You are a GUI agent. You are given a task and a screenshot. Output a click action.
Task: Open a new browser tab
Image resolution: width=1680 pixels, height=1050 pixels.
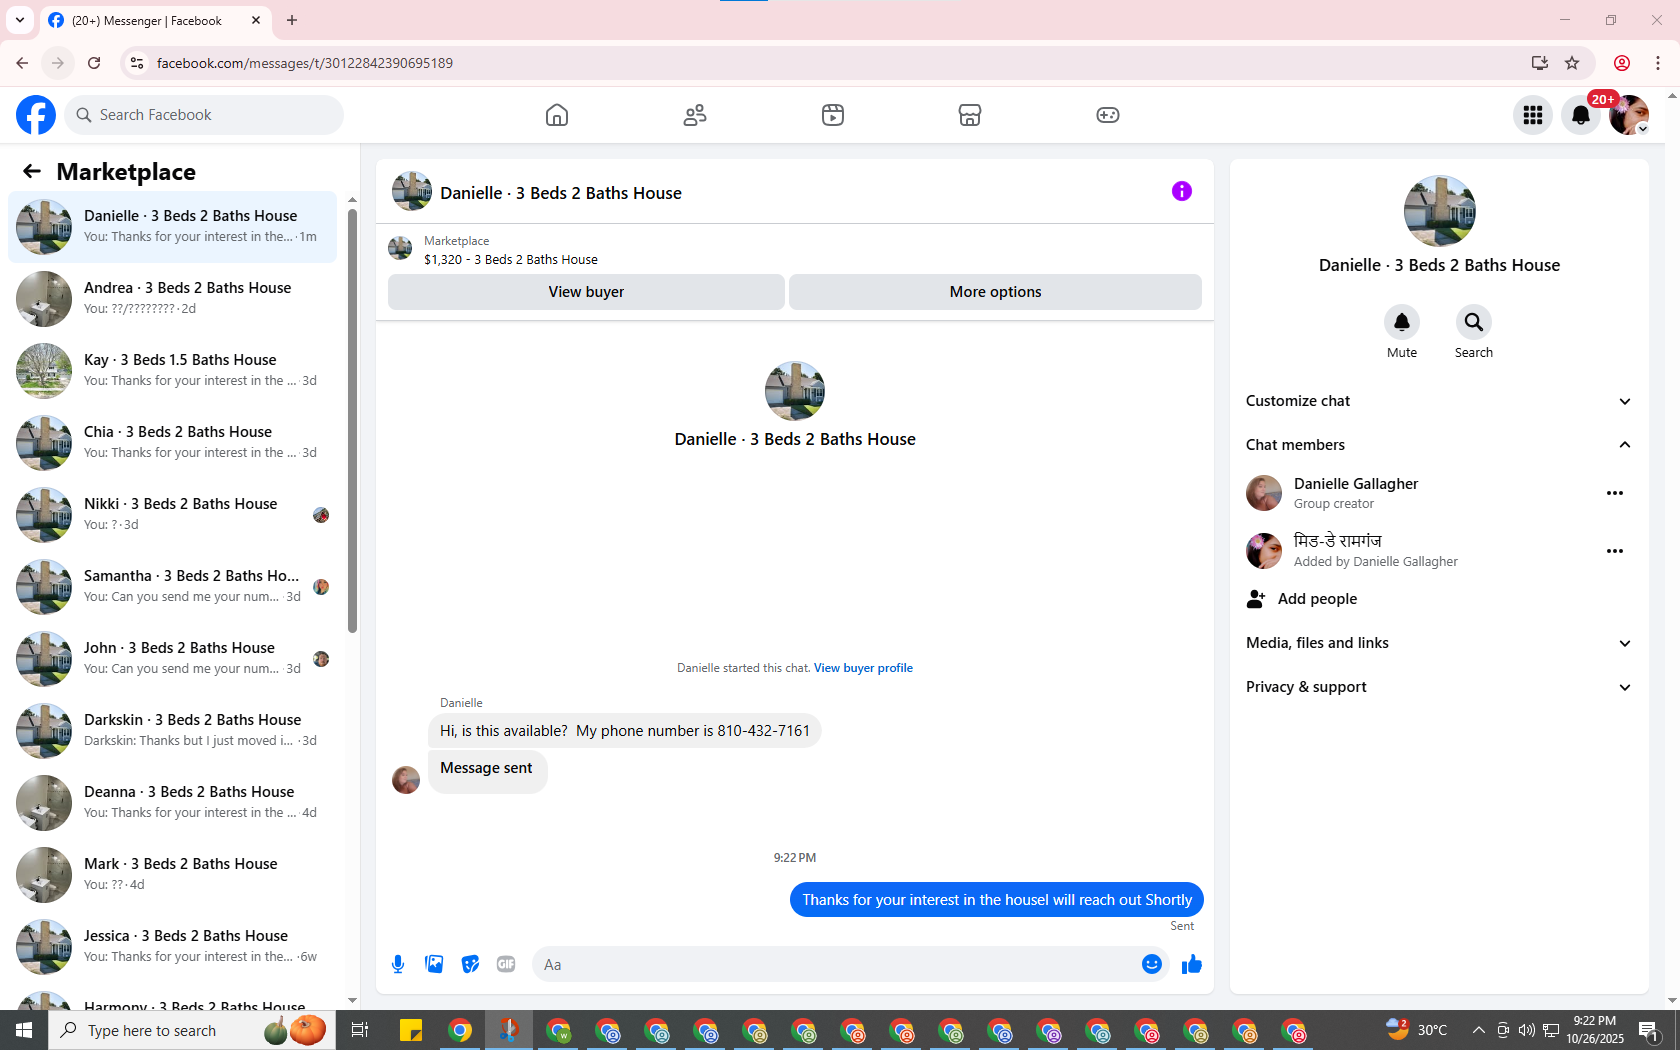pos(292,20)
